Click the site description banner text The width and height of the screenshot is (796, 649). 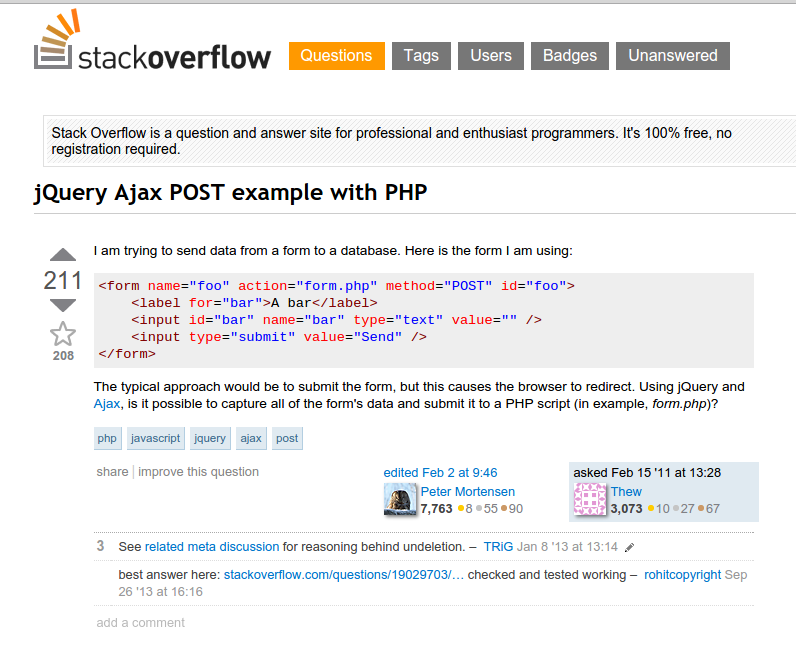pyautogui.click(x=391, y=141)
